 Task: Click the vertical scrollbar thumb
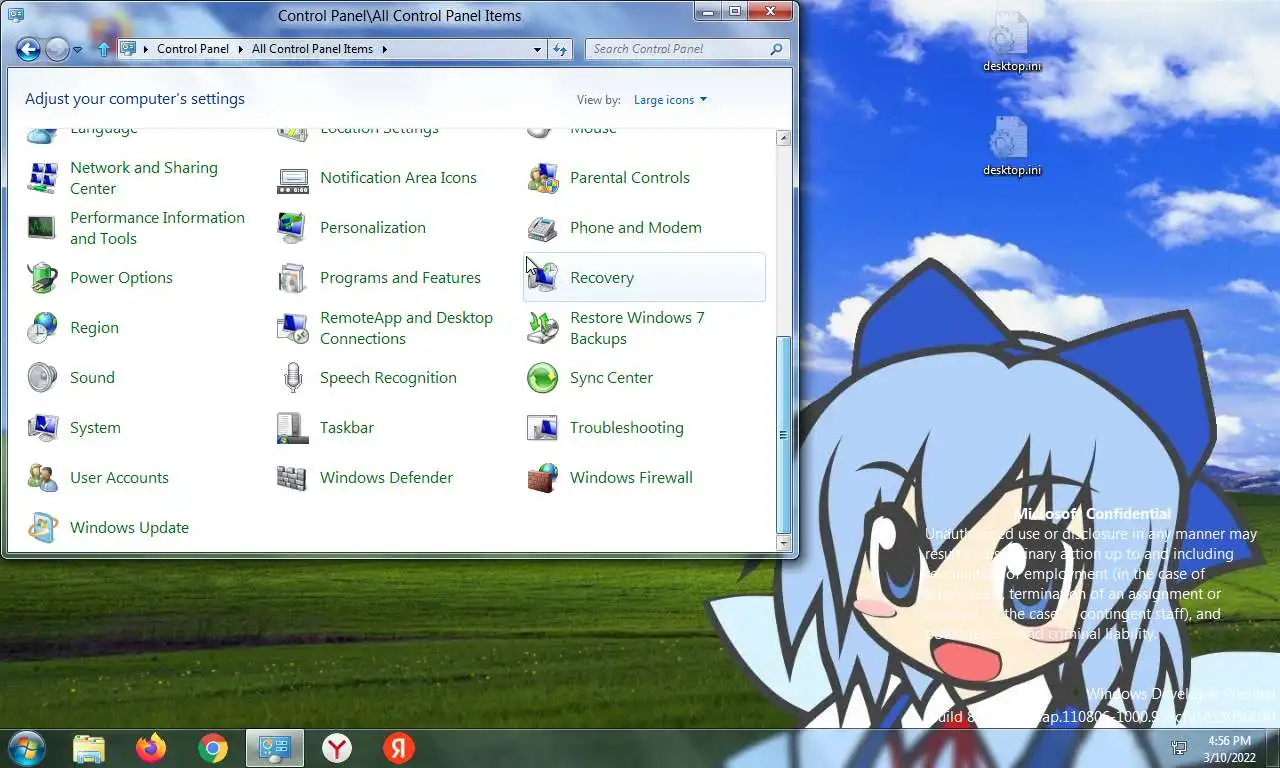pos(784,435)
